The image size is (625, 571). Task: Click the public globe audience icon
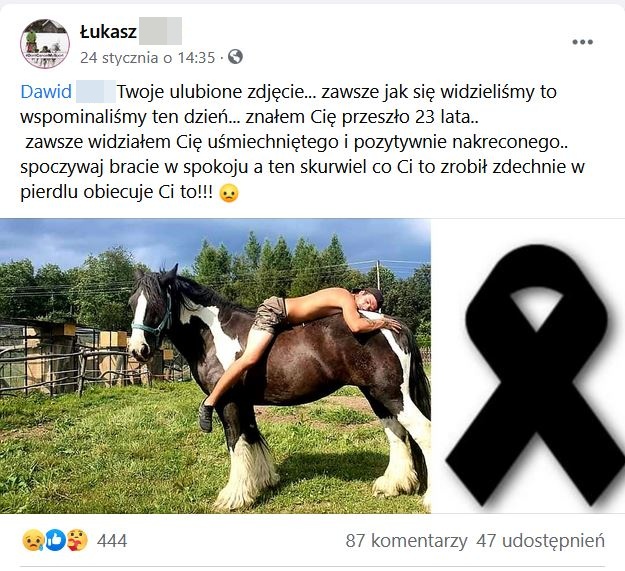(x=235, y=57)
